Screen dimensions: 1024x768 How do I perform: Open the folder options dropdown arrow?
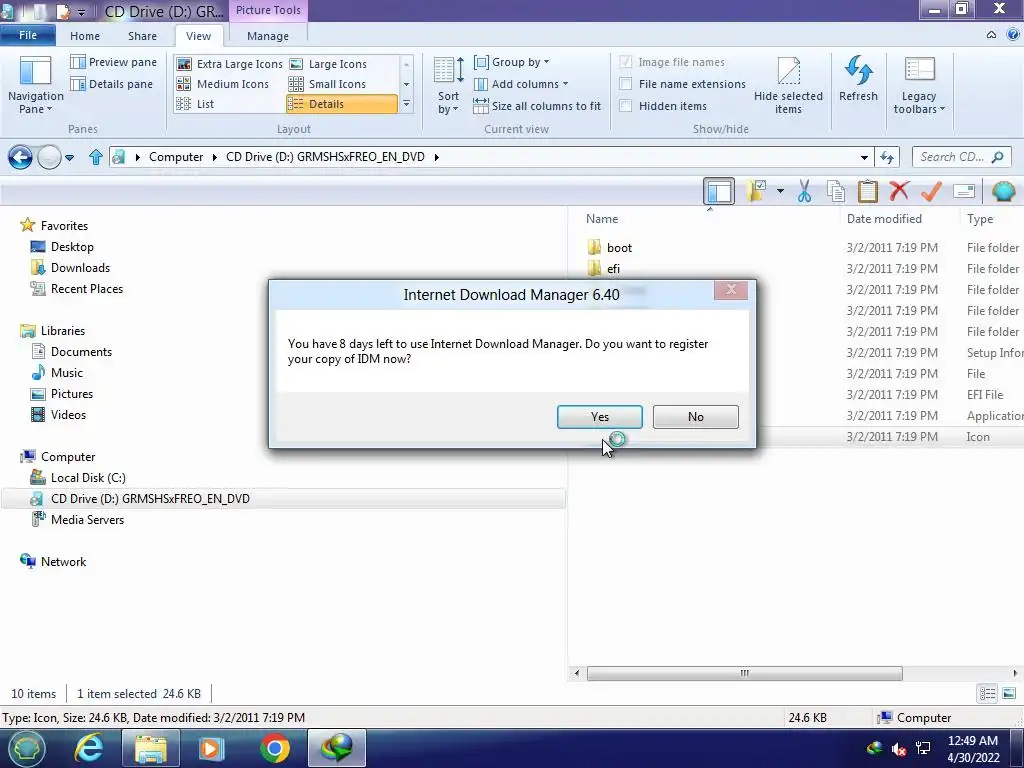coord(780,191)
